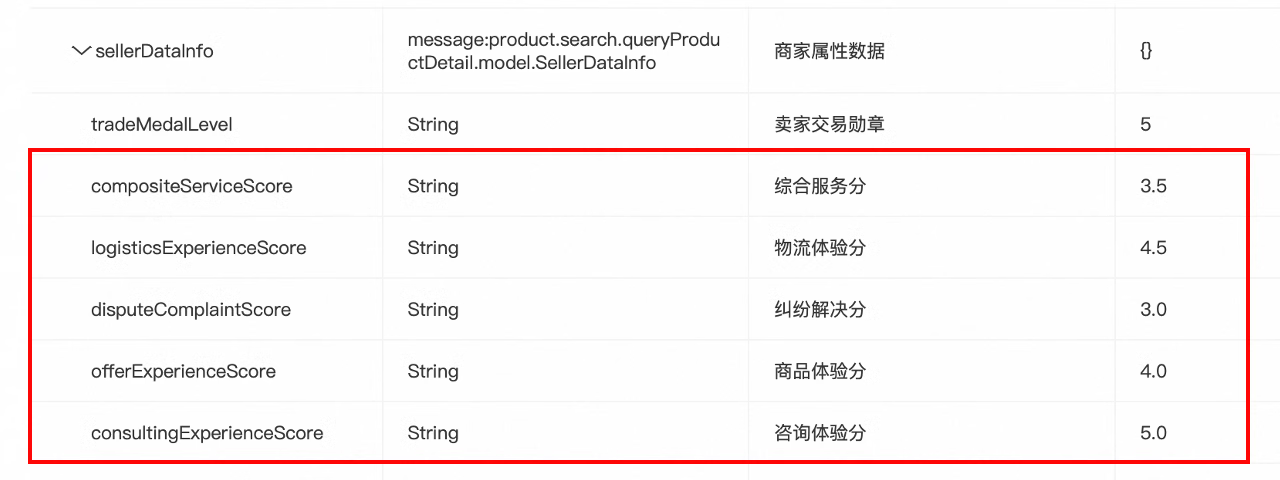Select the offerExperienceScore field name
This screenshot has height=480, width=1280.
(x=183, y=372)
